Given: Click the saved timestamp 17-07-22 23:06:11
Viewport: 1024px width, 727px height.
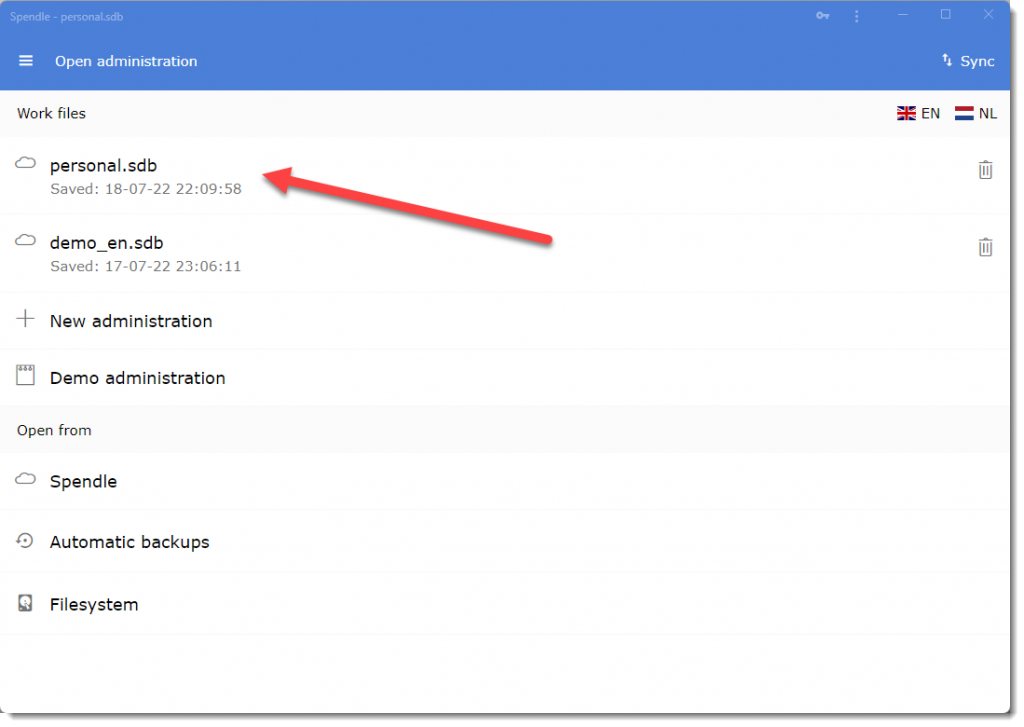Looking at the screenshot, I should click(x=173, y=267).
